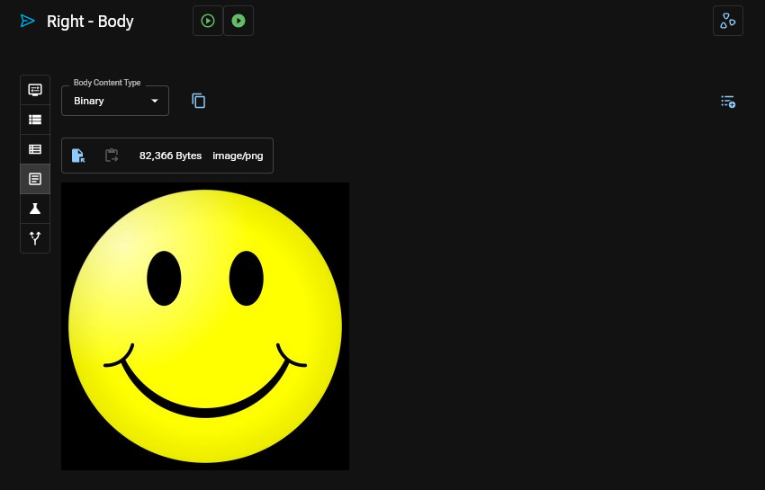765x490 pixels.
Task: Open the fork-shaped Parameters sidebar icon
Action: [35, 238]
